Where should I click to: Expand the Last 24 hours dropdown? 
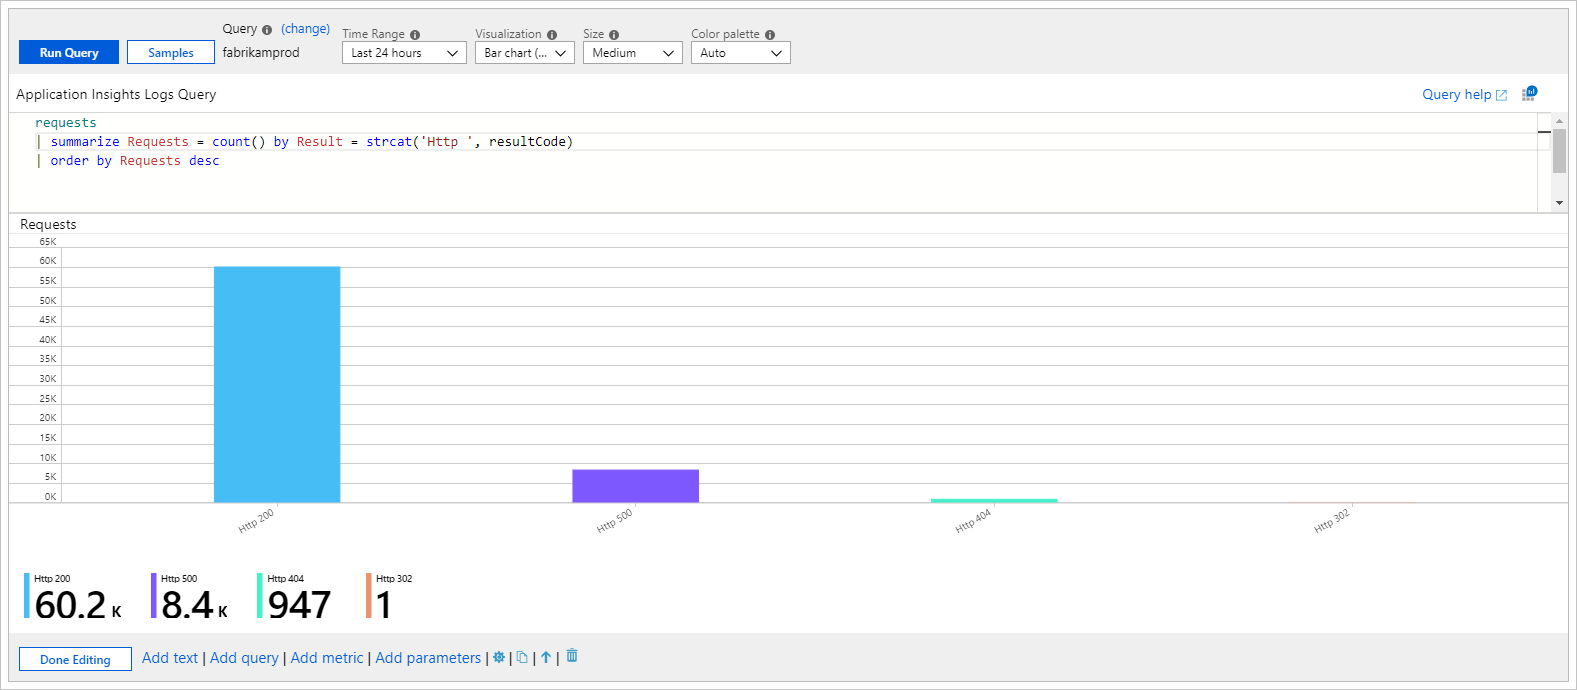(404, 53)
